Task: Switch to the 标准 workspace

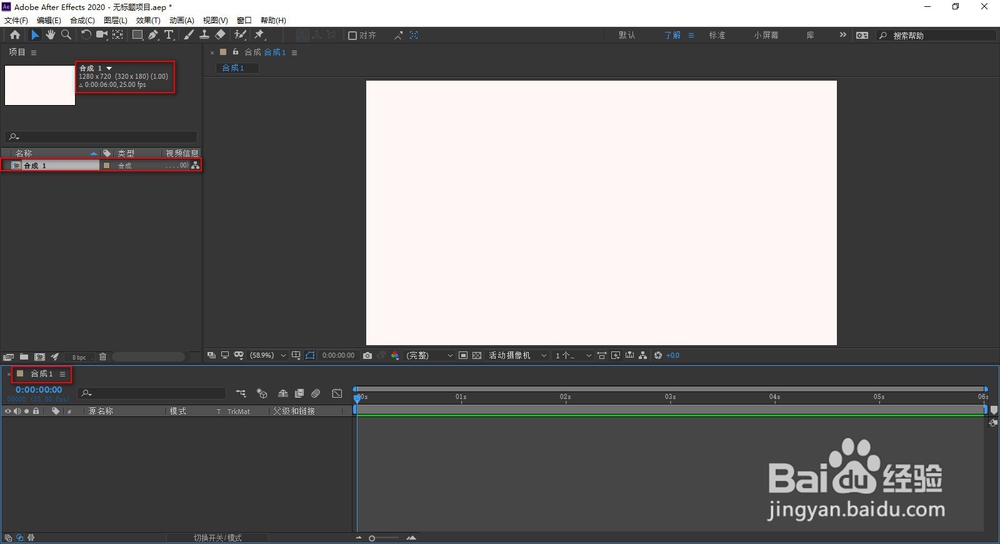Action: click(x=717, y=35)
